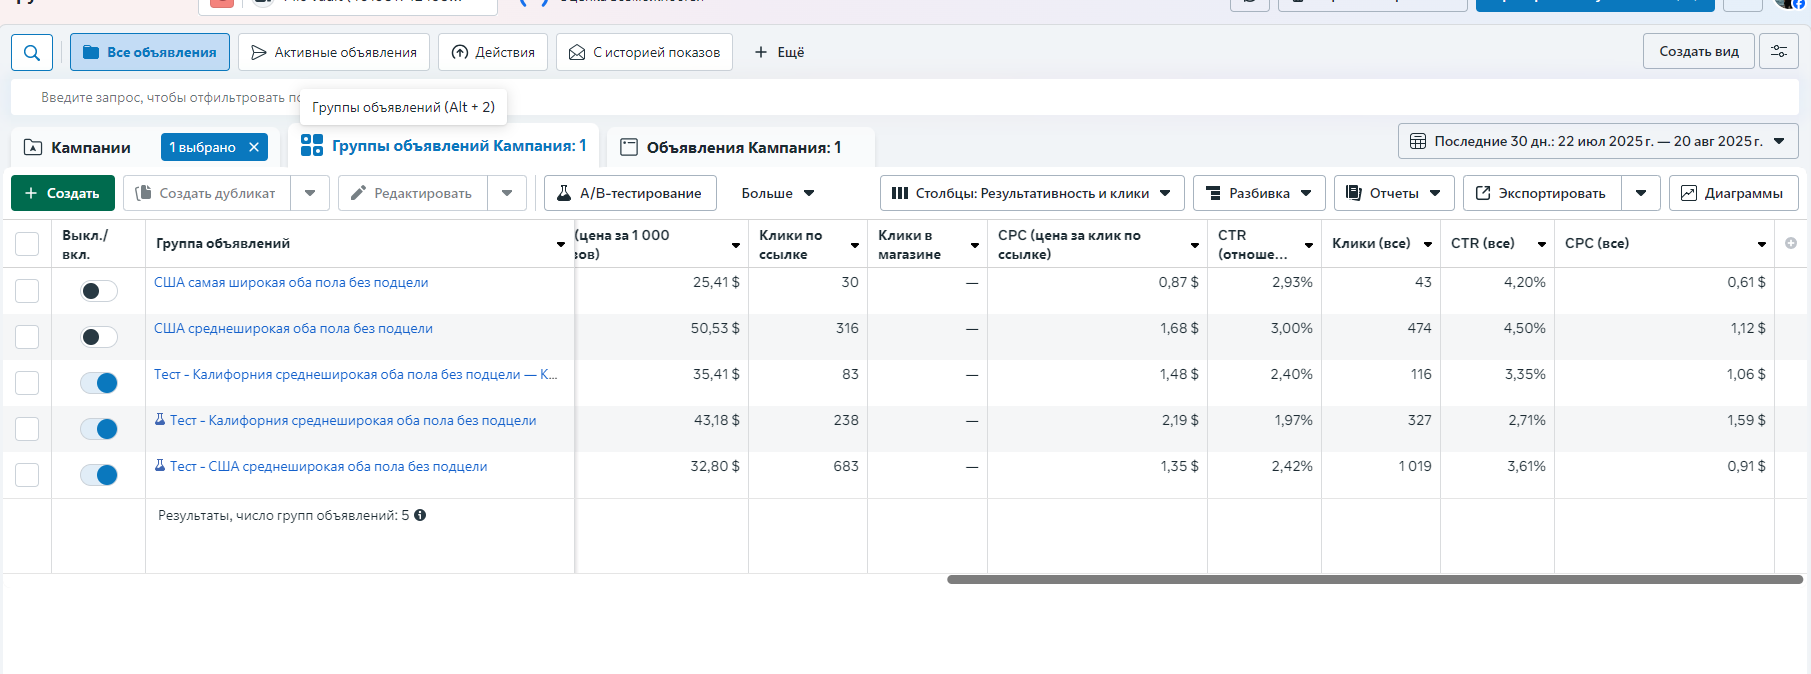This screenshot has height=674, width=1811.
Task: Select Активные объявления view tab
Action: click(334, 52)
